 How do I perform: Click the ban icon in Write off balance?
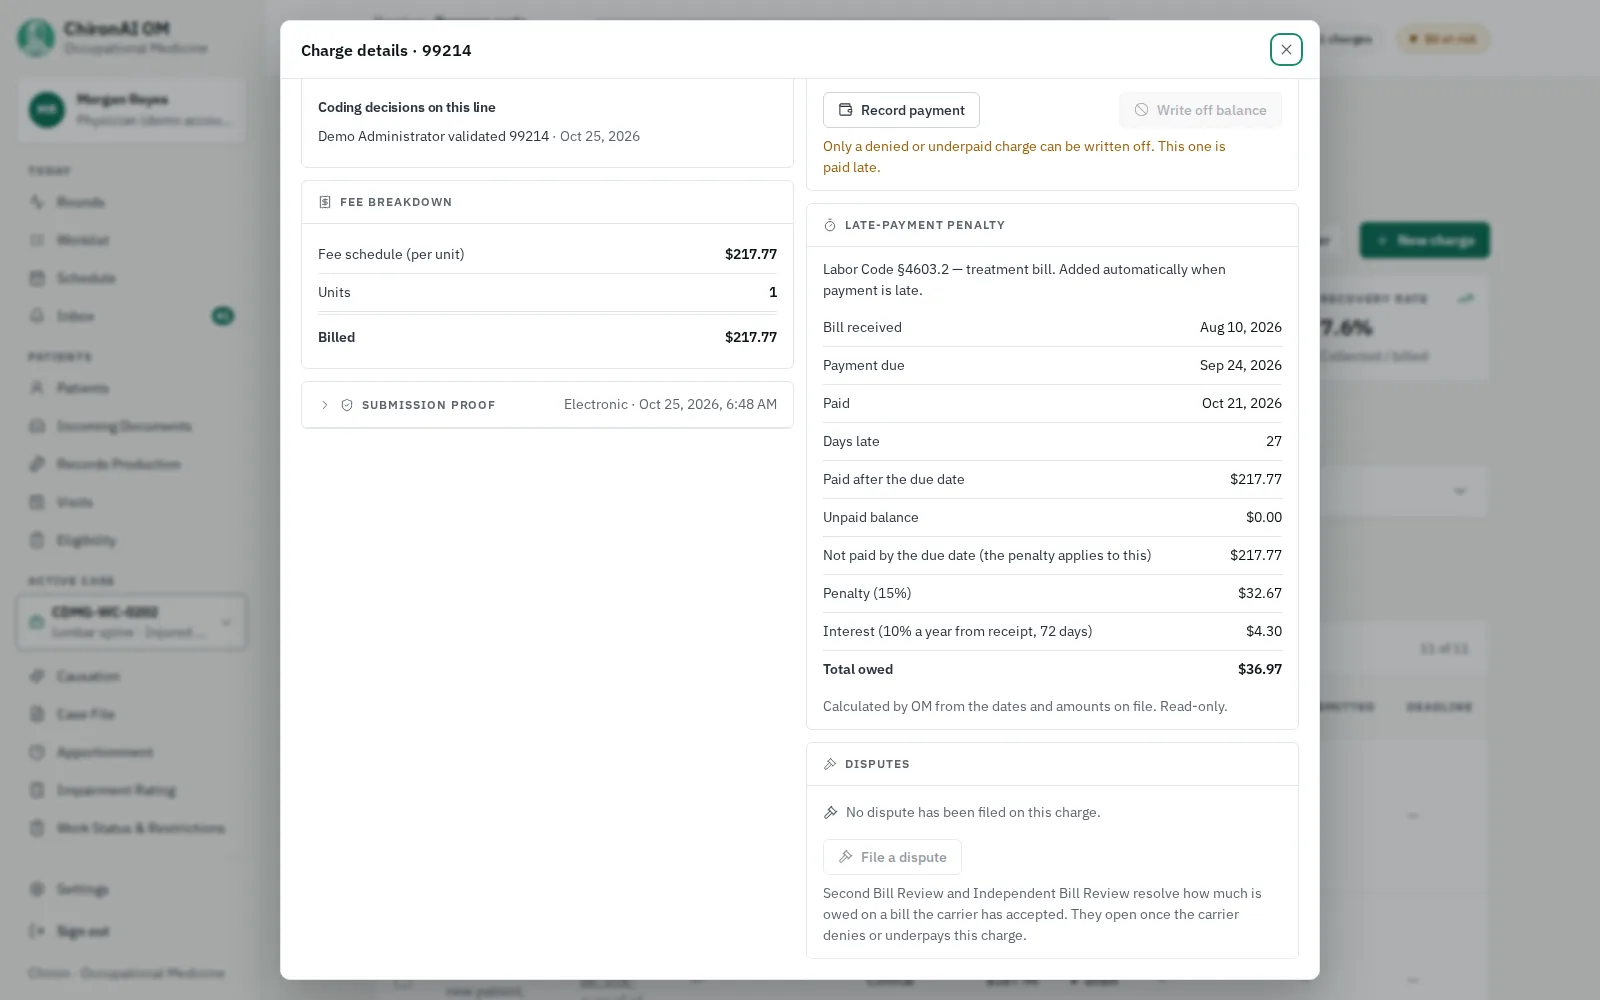pos(1141,110)
